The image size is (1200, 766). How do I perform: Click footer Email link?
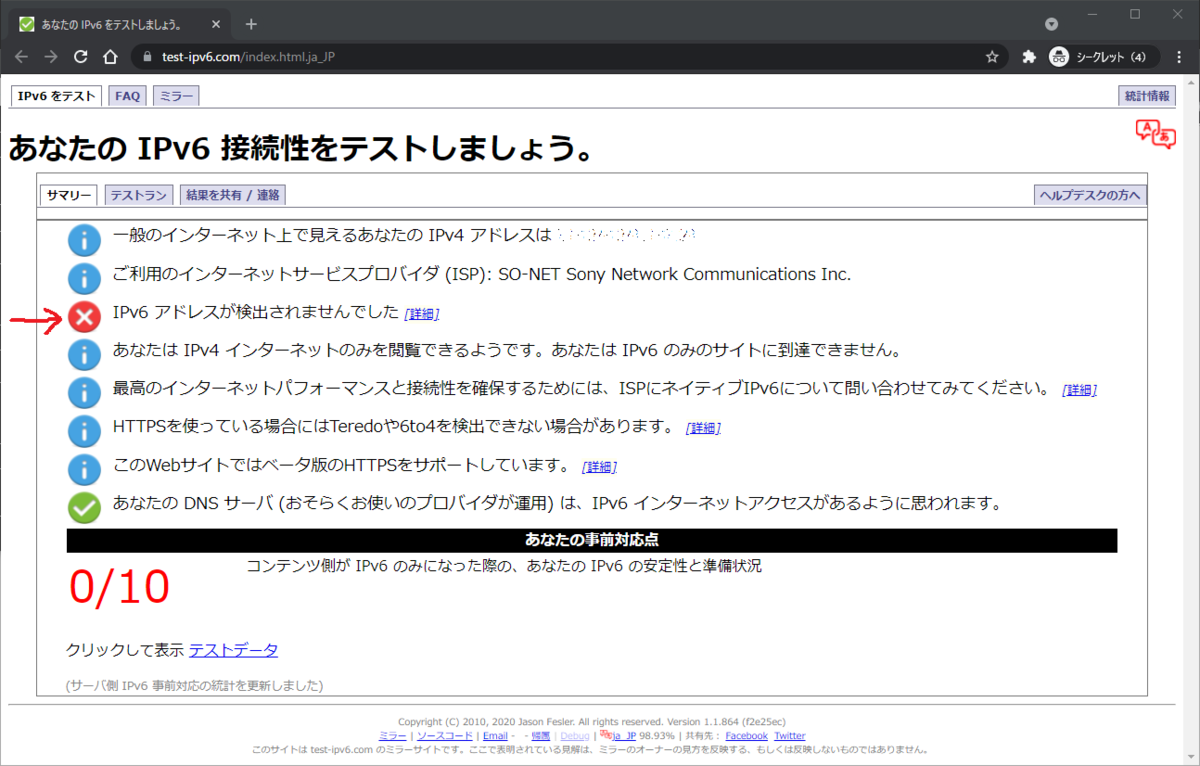point(495,736)
